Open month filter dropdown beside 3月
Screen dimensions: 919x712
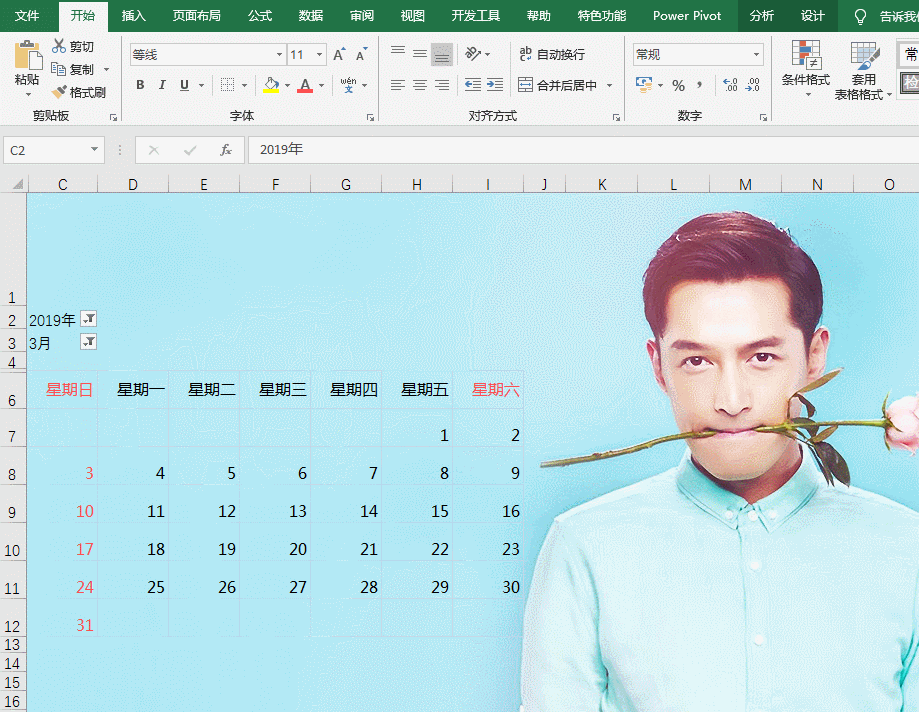(x=89, y=342)
